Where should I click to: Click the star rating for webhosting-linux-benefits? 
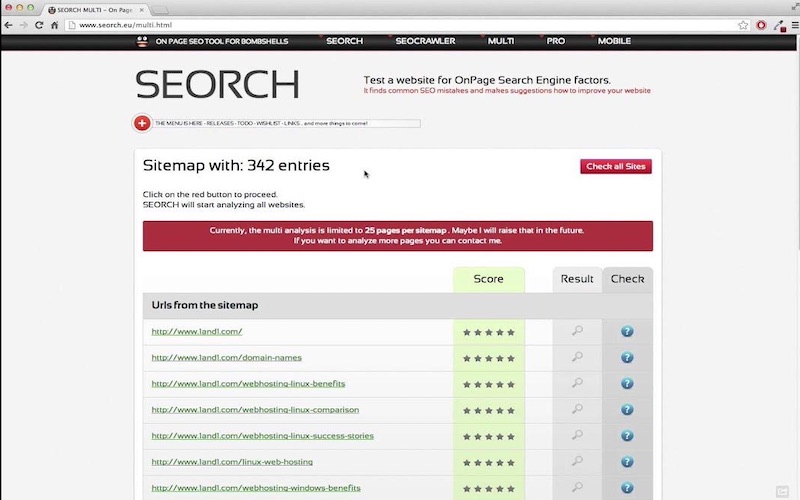click(x=489, y=385)
